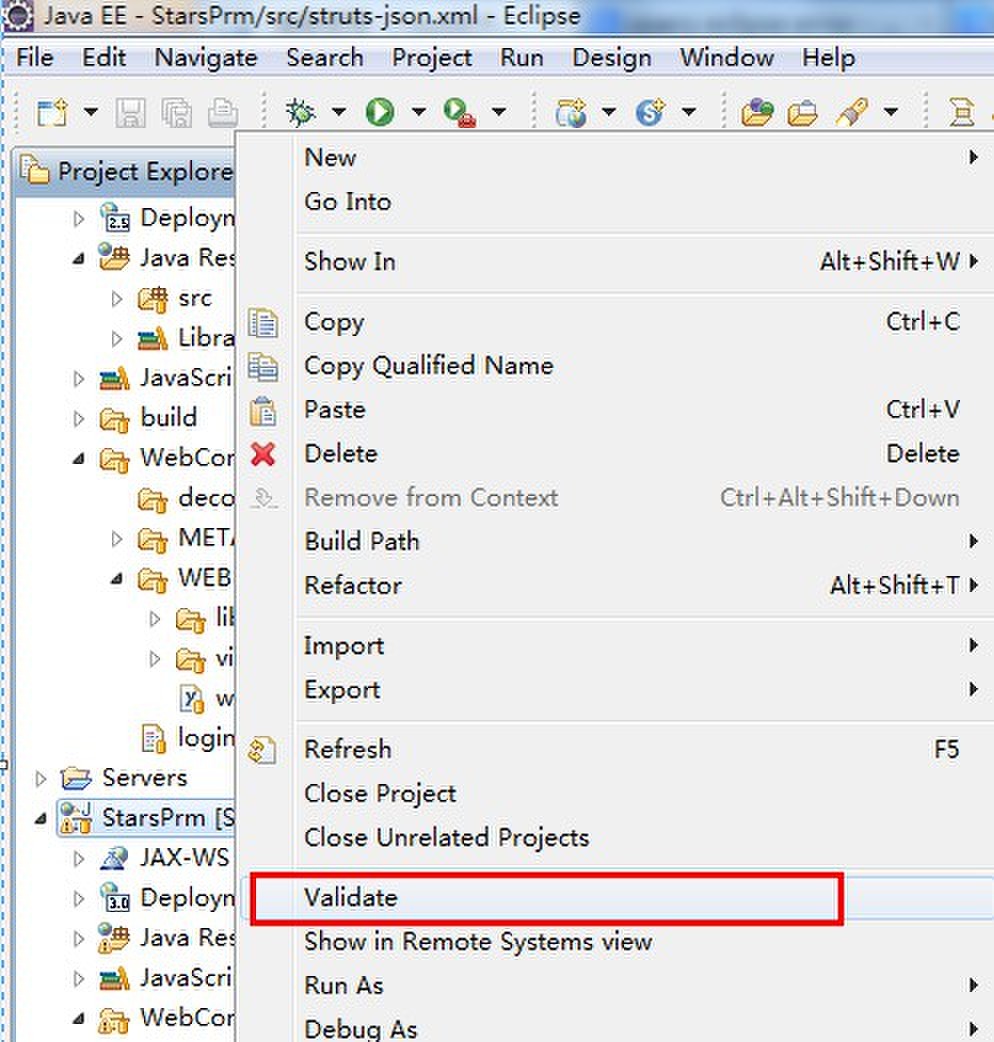Select Go Into in the context menu

(x=614, y=202)
